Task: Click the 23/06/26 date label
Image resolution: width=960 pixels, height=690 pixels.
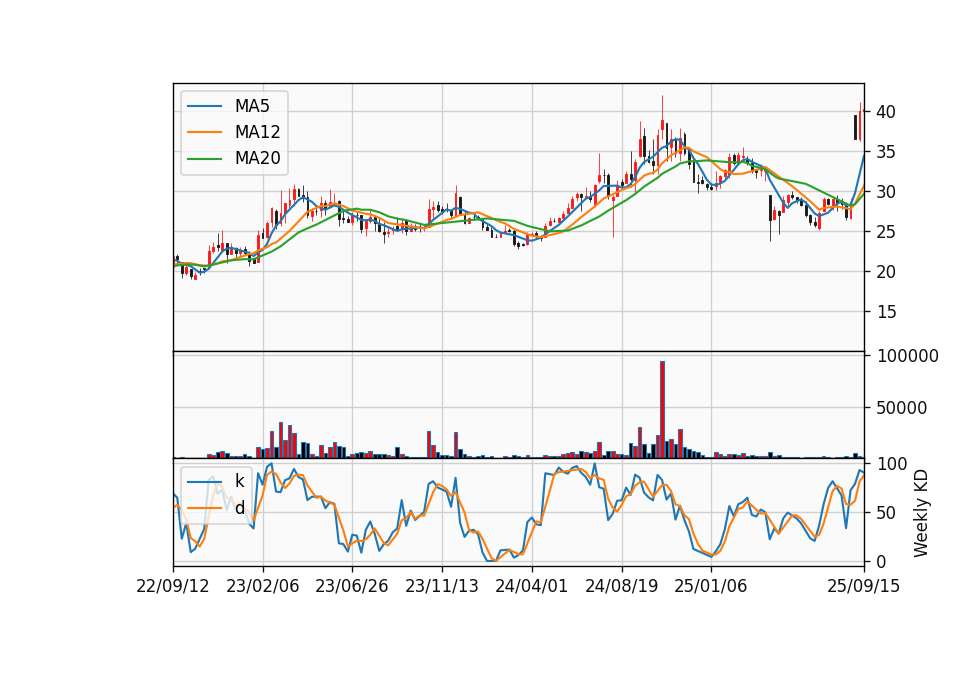Action: coord(351,586)
